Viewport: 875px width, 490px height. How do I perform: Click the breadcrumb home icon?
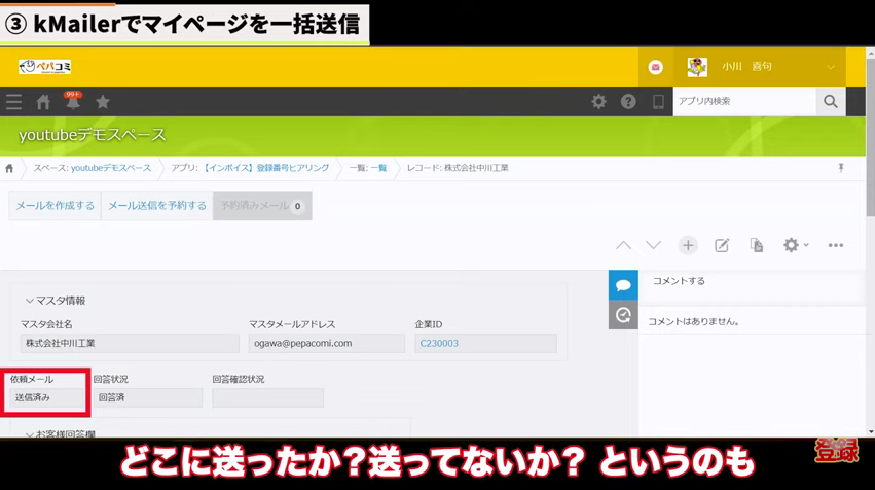coord(9,168)
